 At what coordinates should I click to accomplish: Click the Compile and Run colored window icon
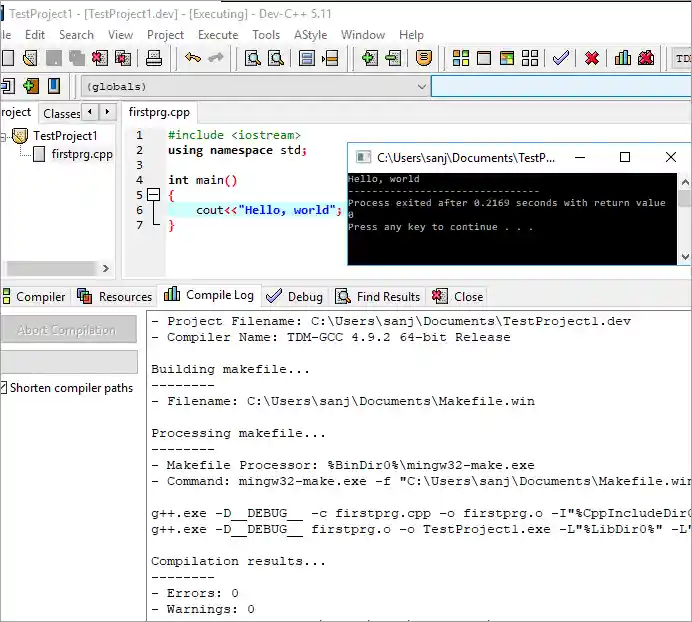coord(507,58)
